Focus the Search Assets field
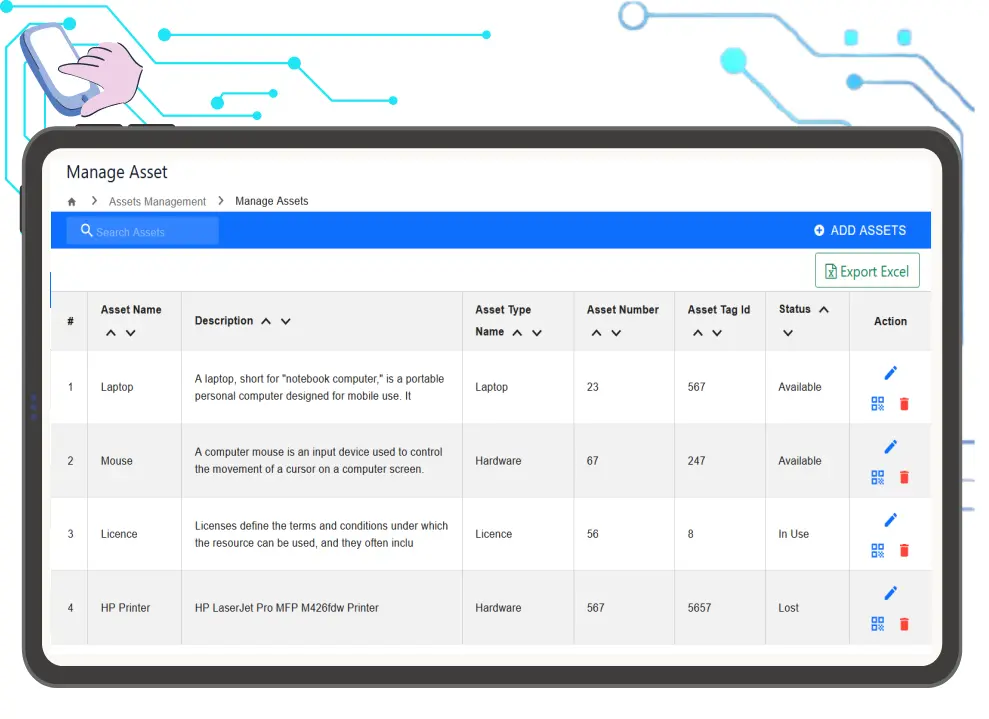989x719 pixels. [143, 231]
